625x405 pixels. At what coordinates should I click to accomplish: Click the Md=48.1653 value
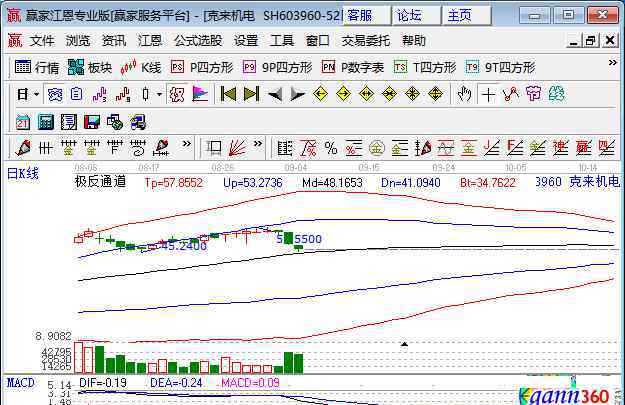(332, 183)
